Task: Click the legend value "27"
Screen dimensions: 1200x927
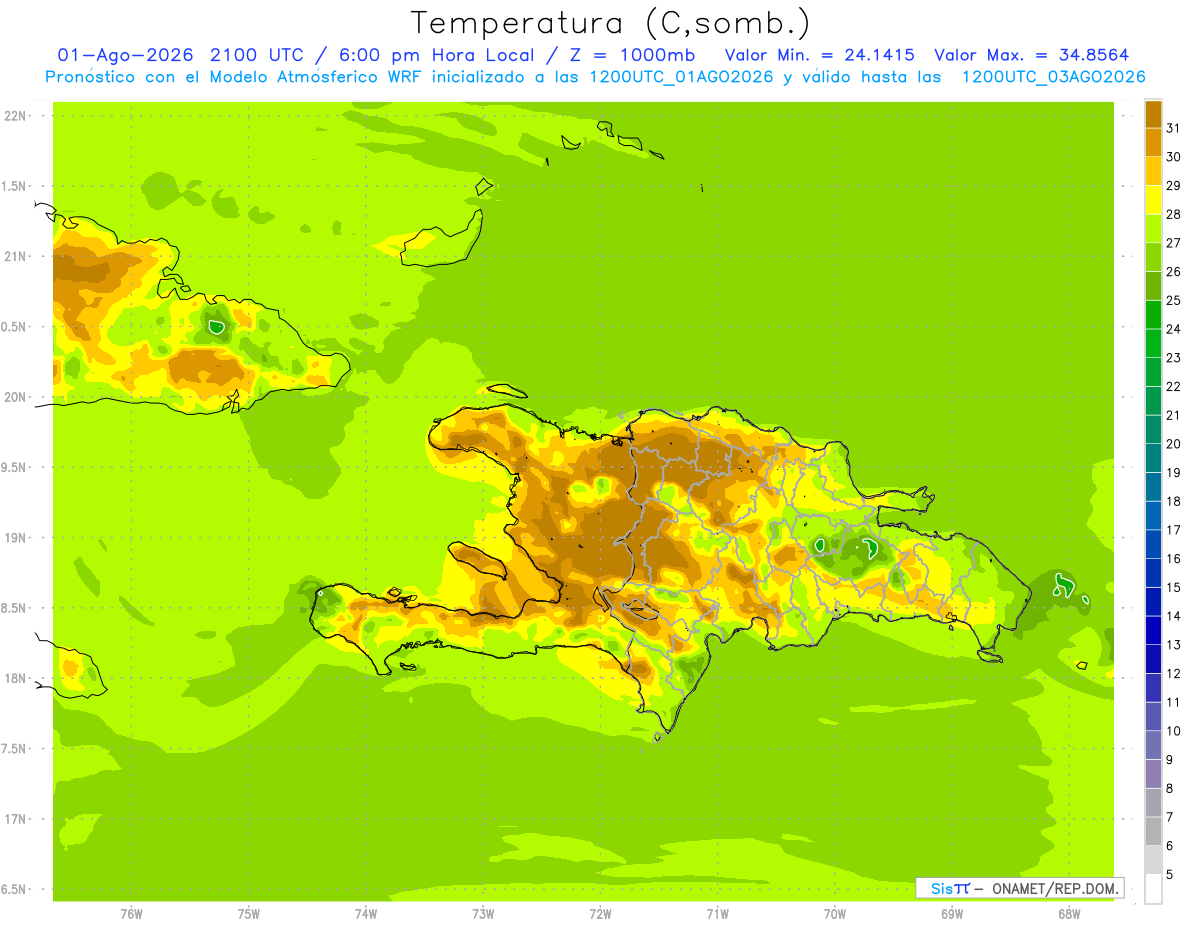Action: click(x=1173, y=243)
